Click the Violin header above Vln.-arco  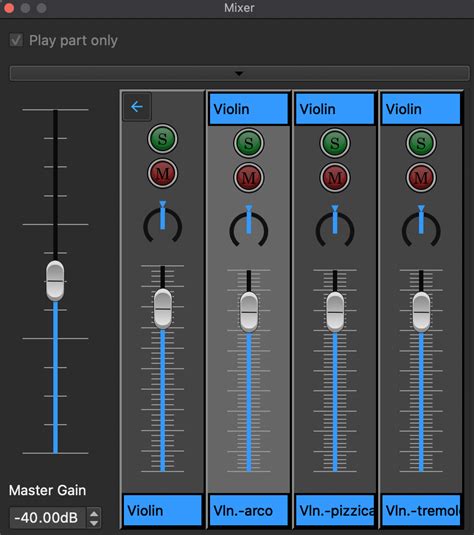click(x=249, y=109)
